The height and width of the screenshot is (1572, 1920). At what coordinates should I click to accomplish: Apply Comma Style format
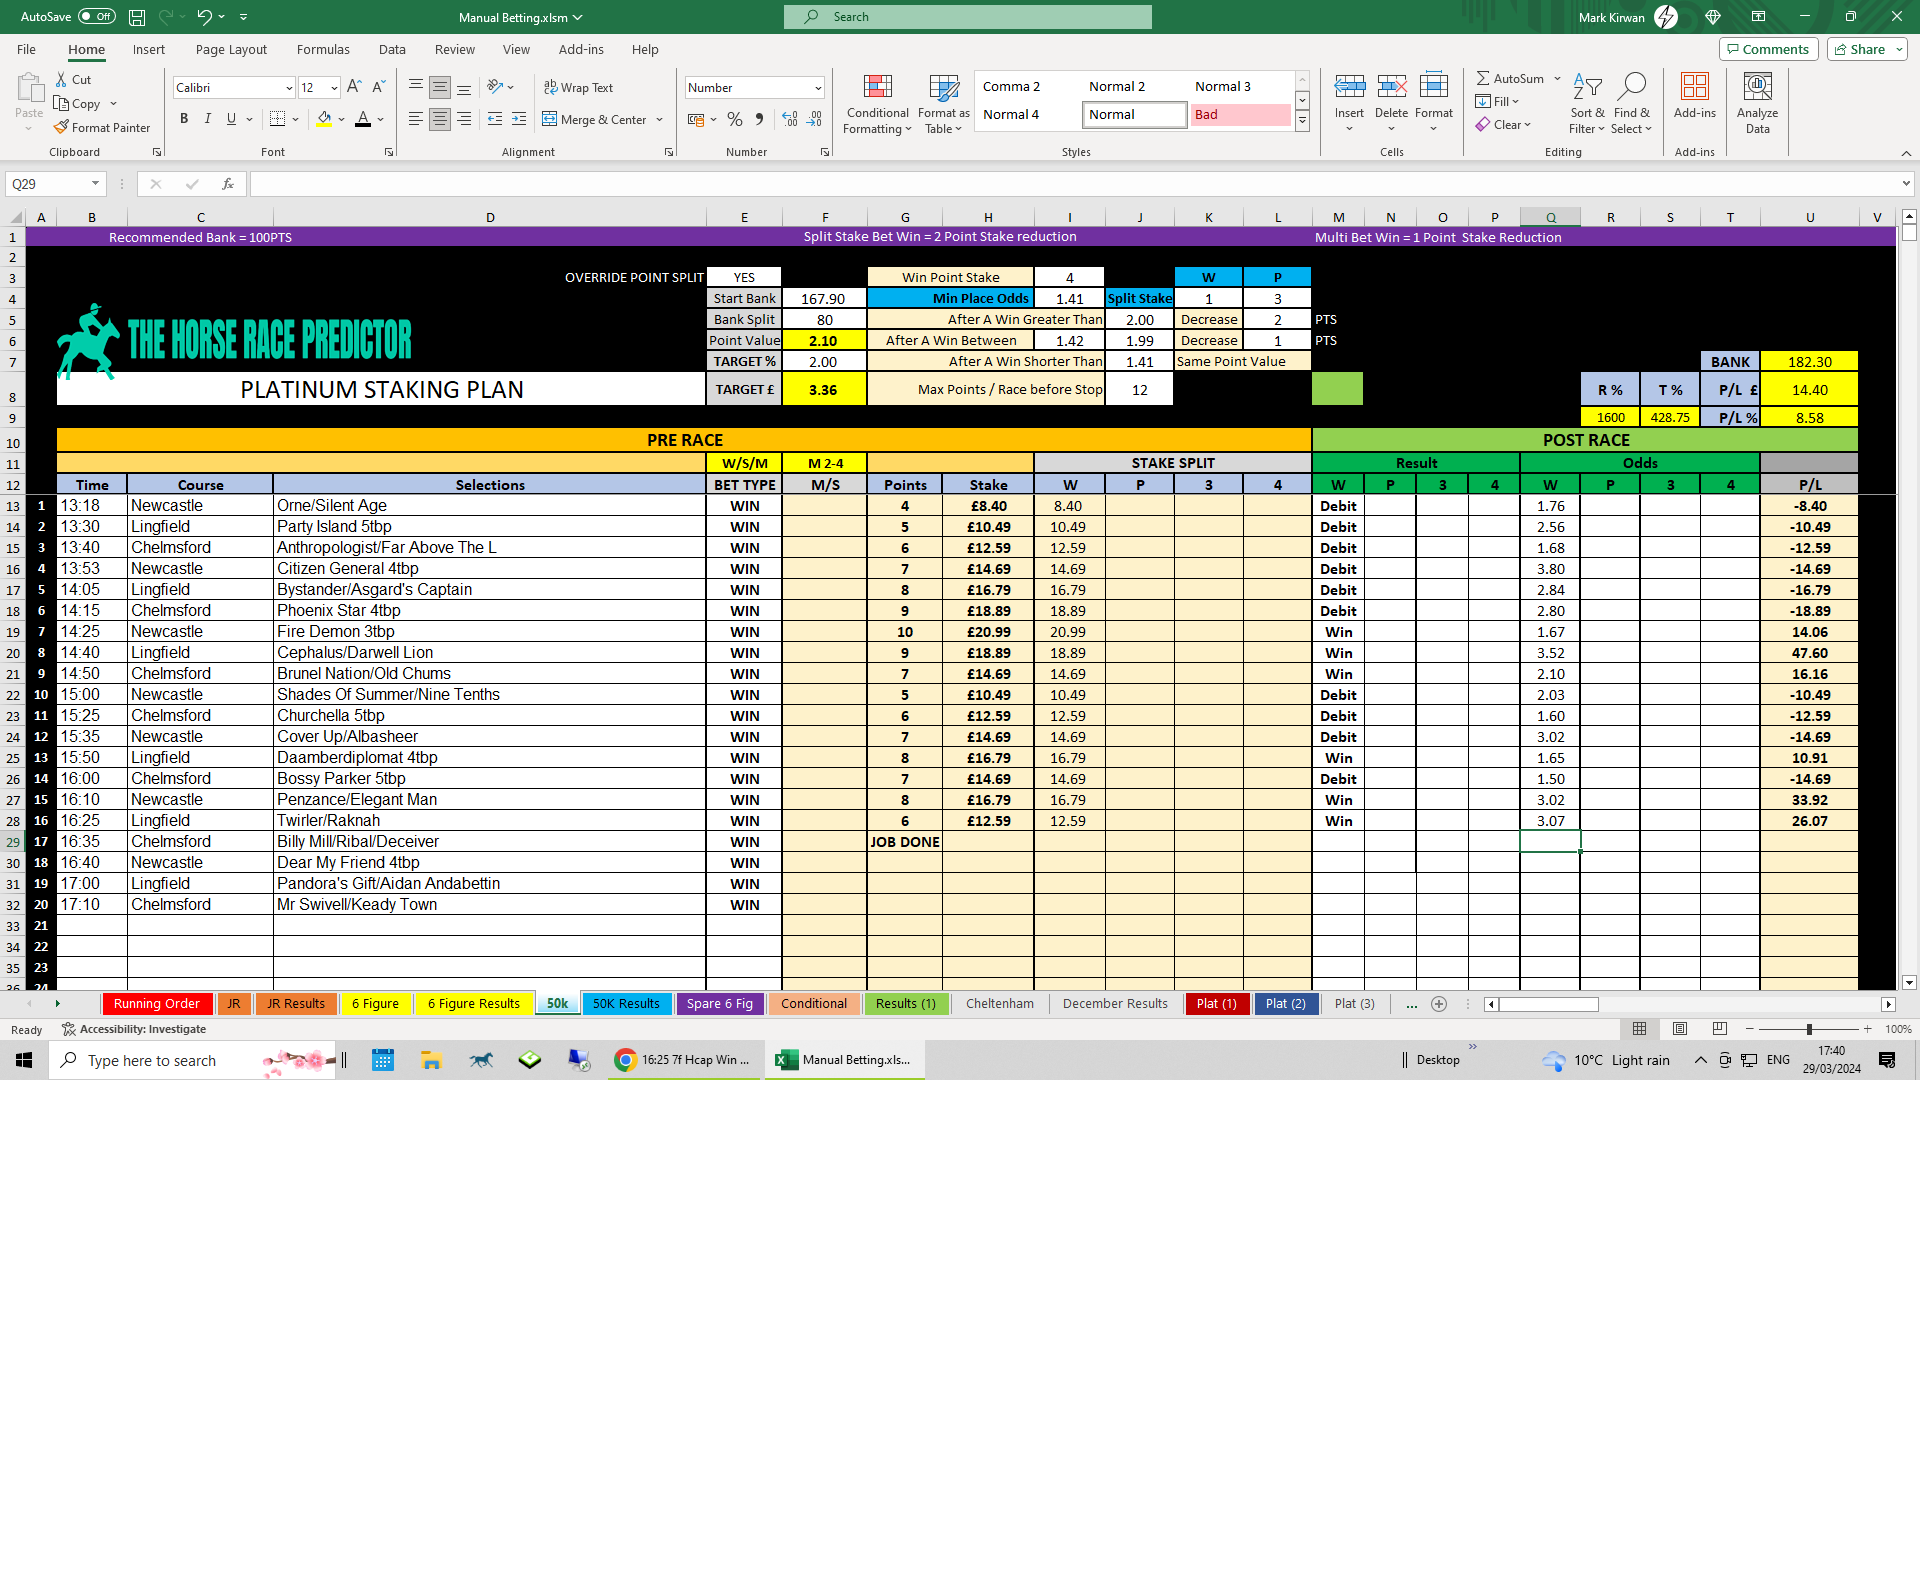click(x=759, y=119)
